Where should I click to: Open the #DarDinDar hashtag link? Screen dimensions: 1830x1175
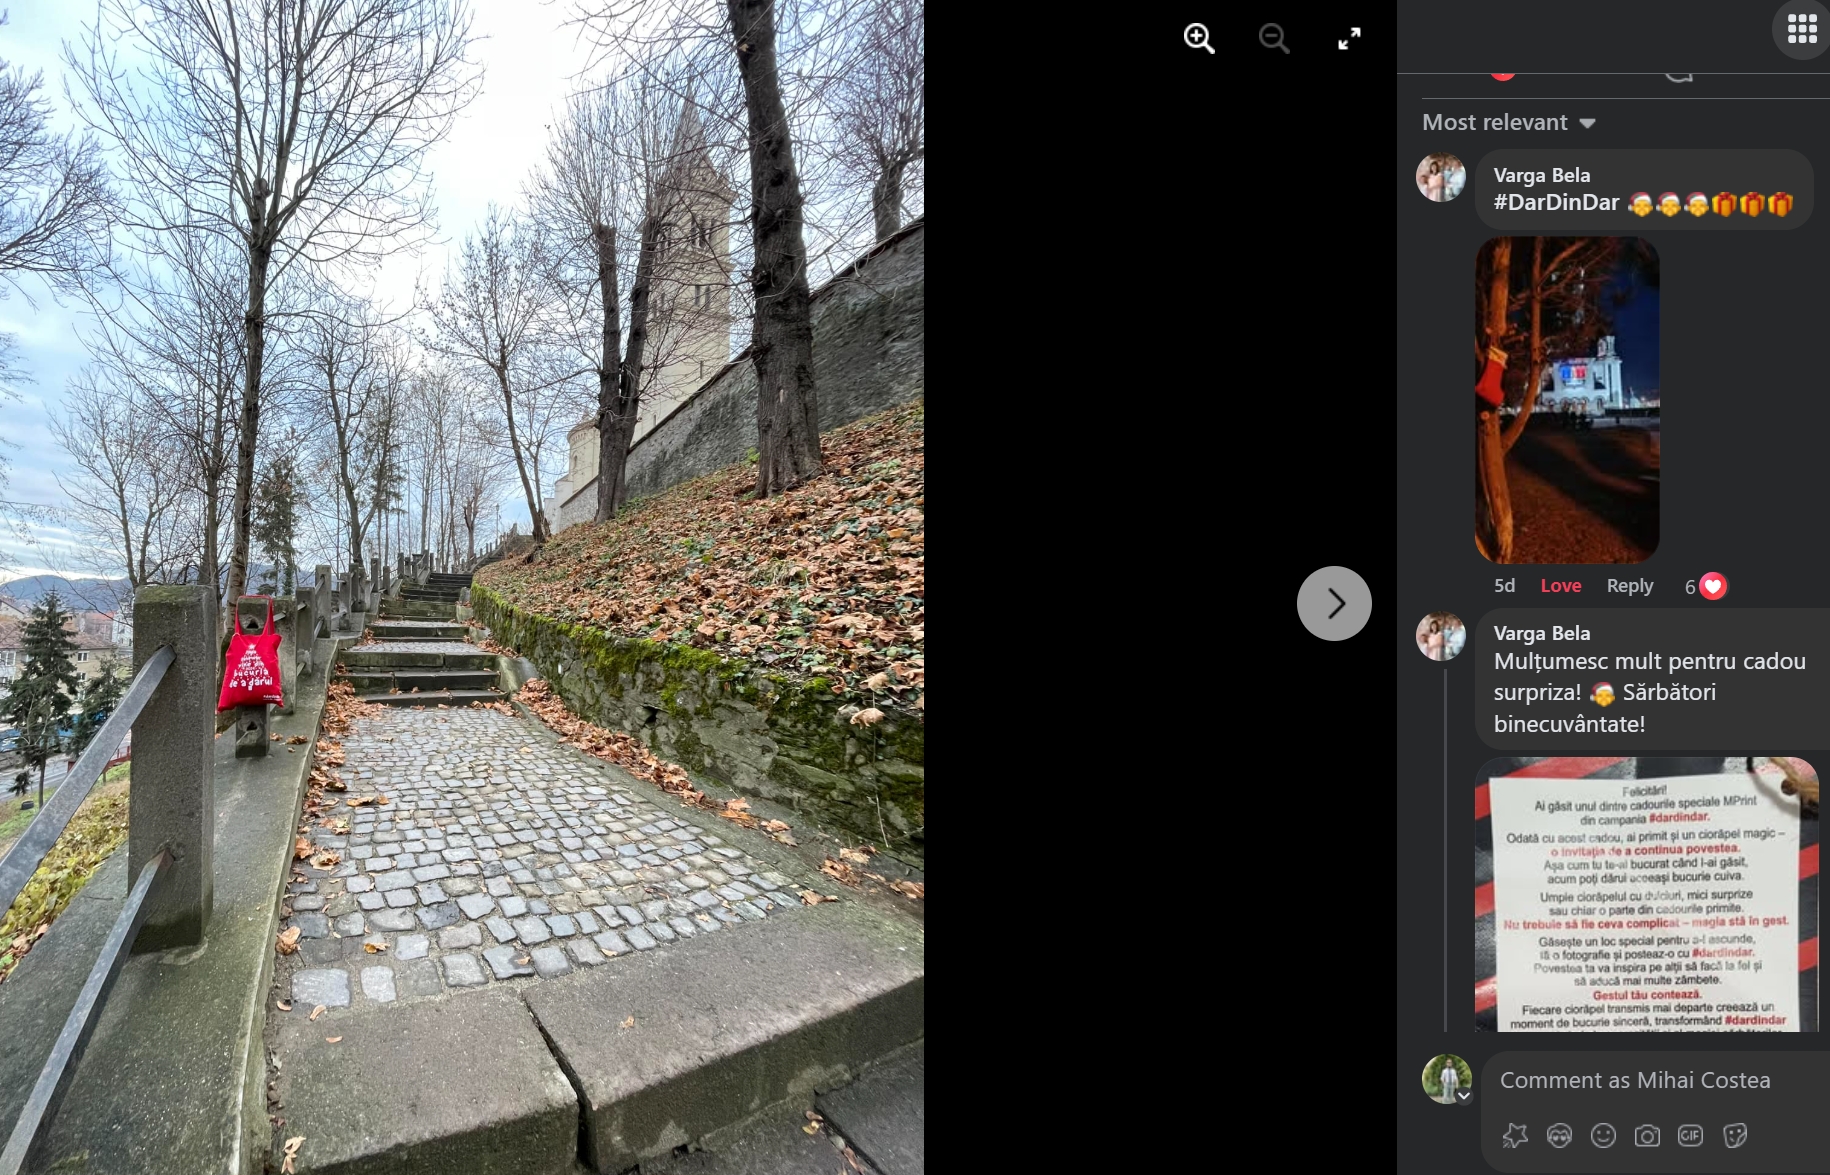click(1556, 203)
